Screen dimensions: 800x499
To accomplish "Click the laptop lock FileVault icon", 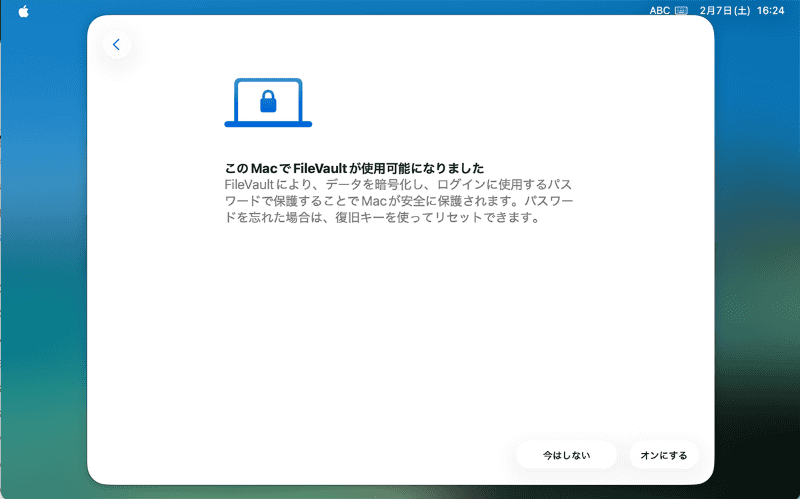I will coord(268,103).
